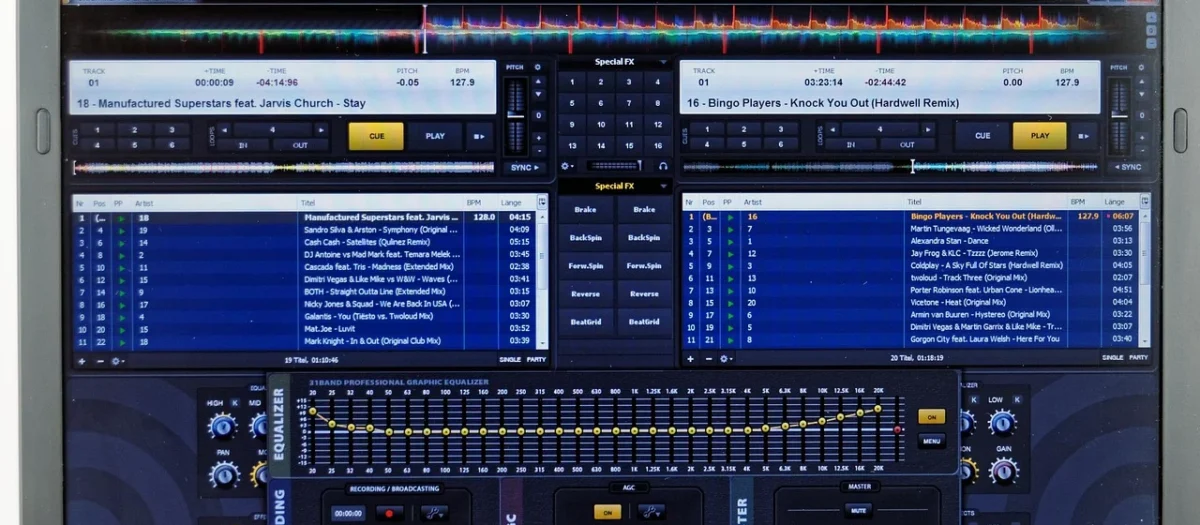Toggle the MASTER MUTE button
The width and height of the screenshot is (1200, 525).
858,510
